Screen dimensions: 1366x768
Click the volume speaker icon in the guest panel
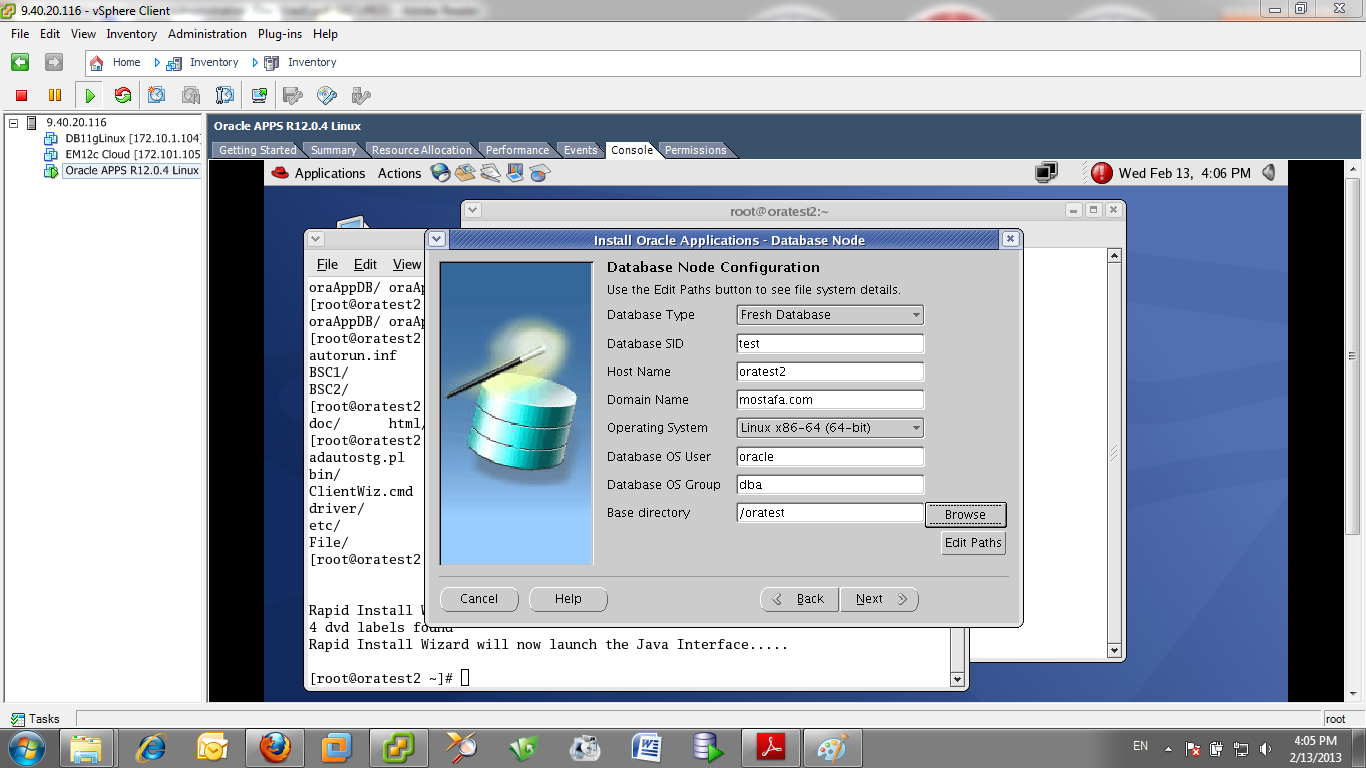click(1269, 173)
